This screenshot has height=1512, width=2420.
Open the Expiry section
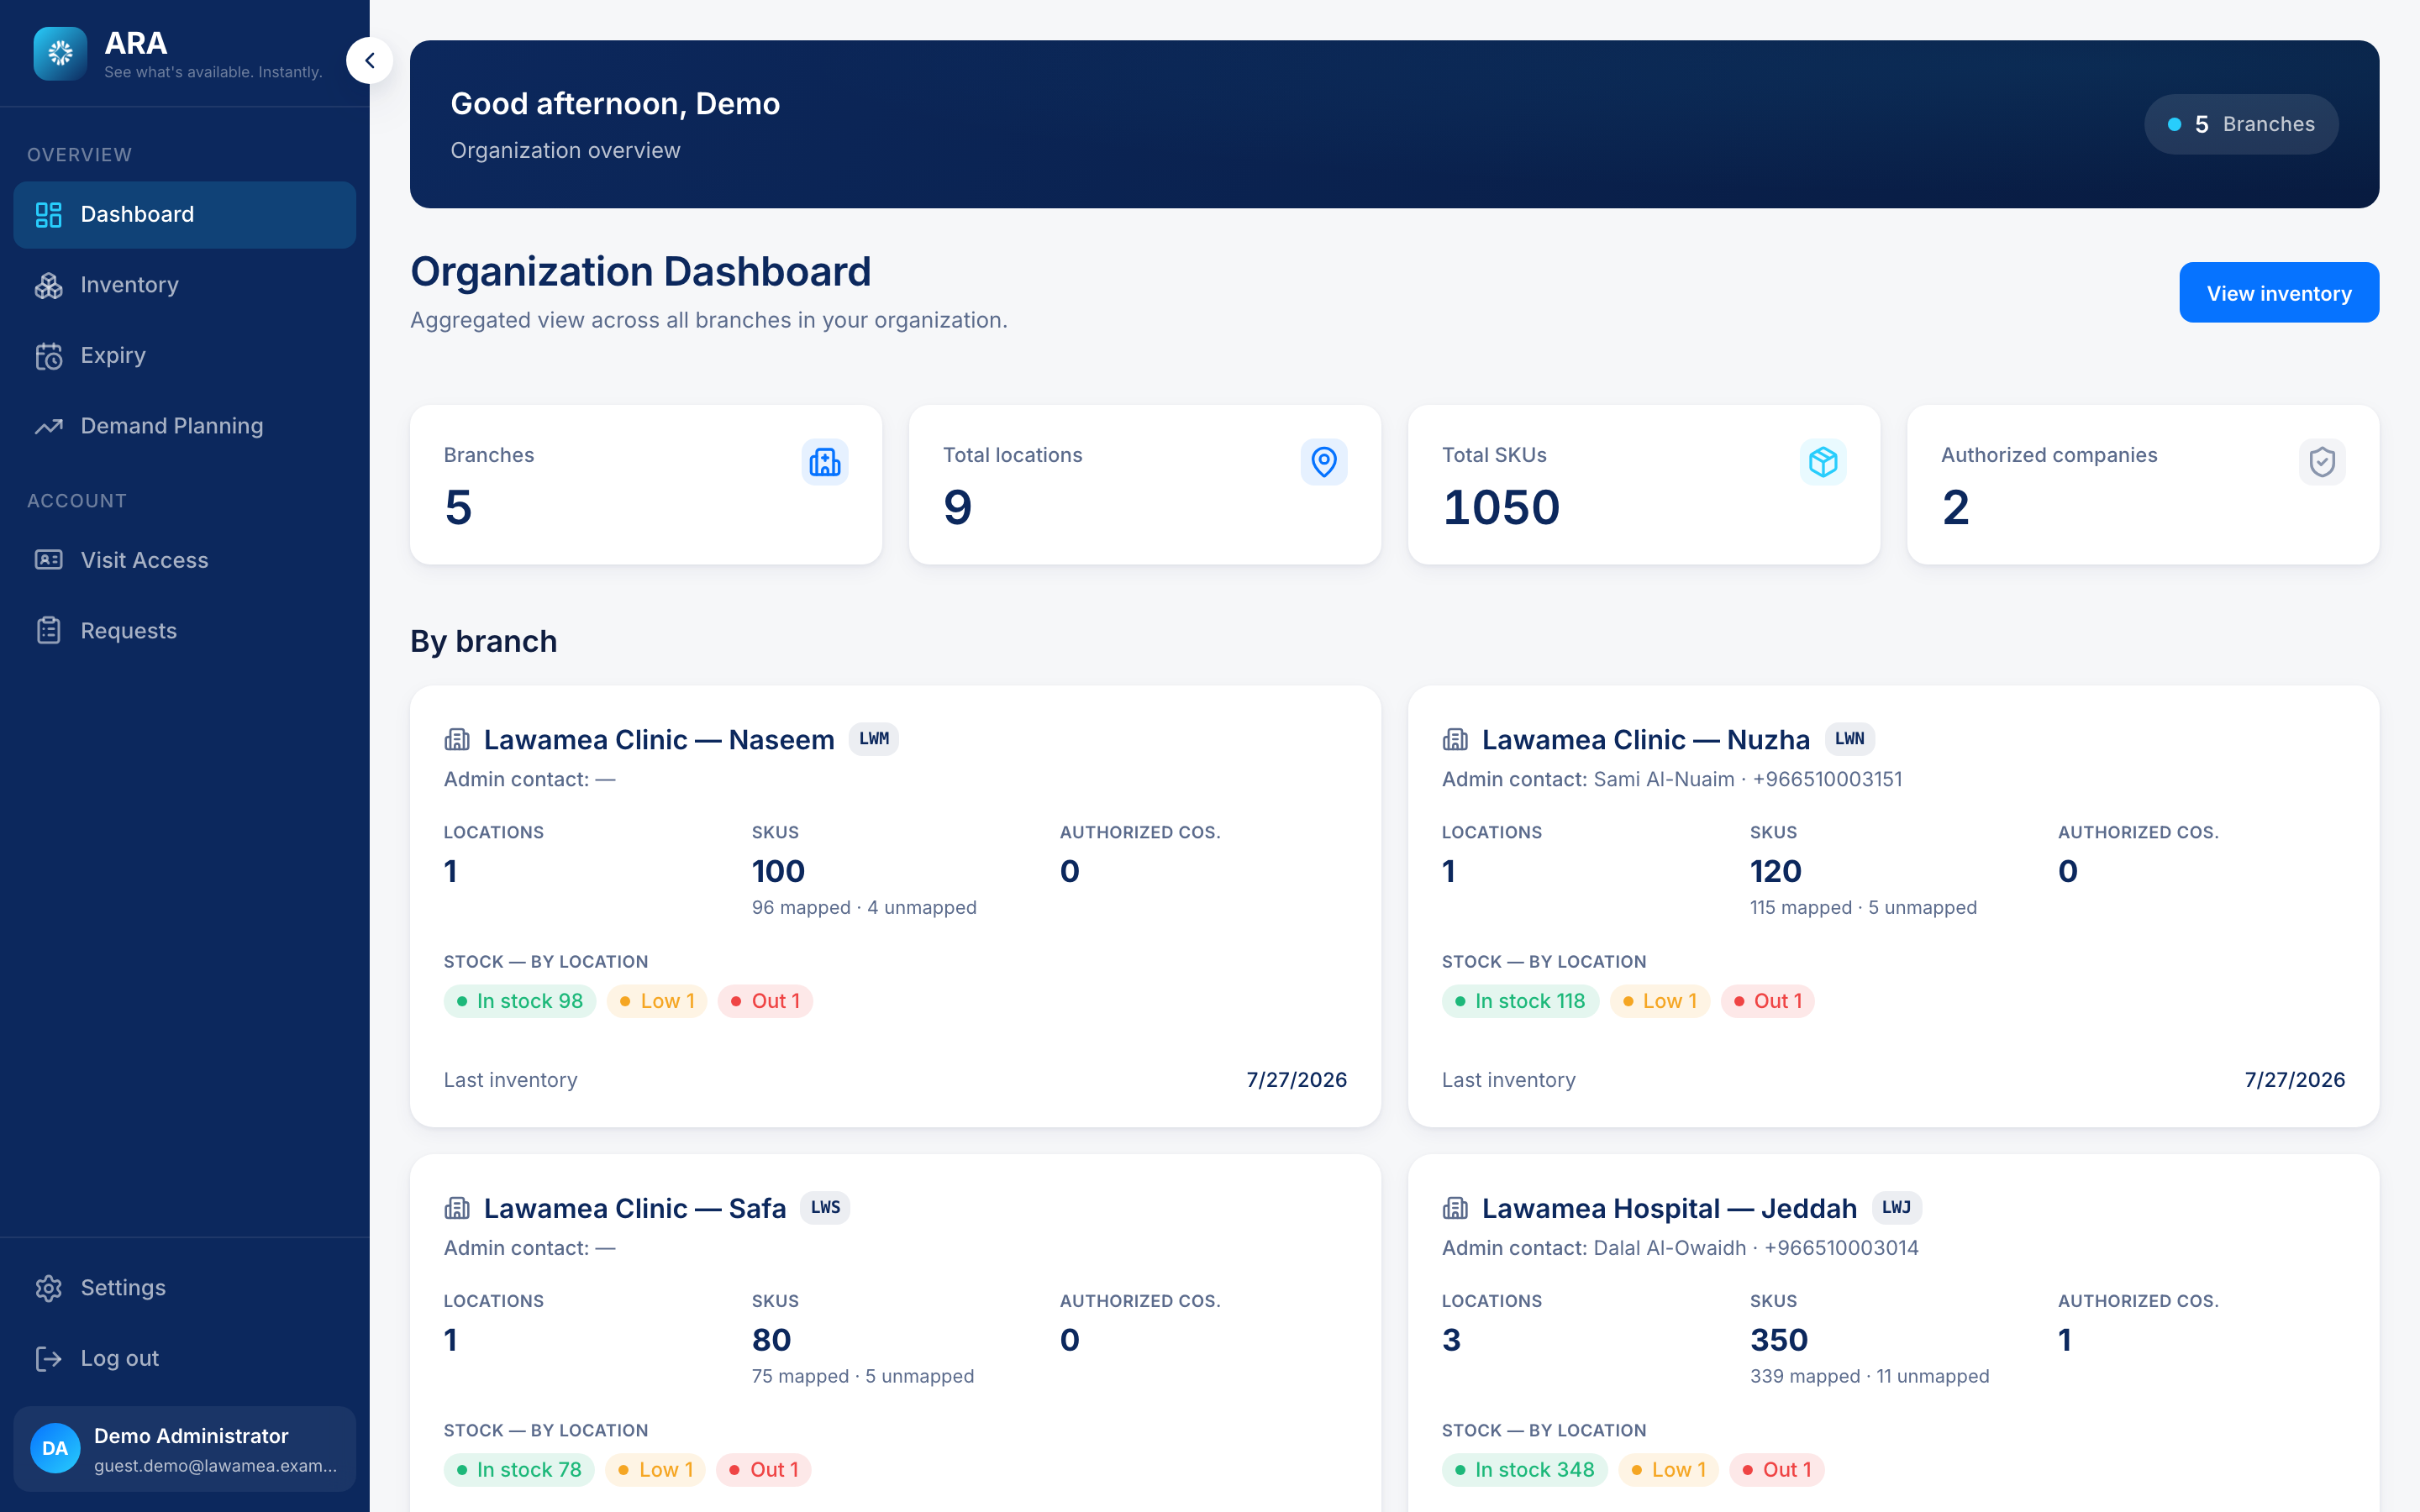[x=185, y=355]
